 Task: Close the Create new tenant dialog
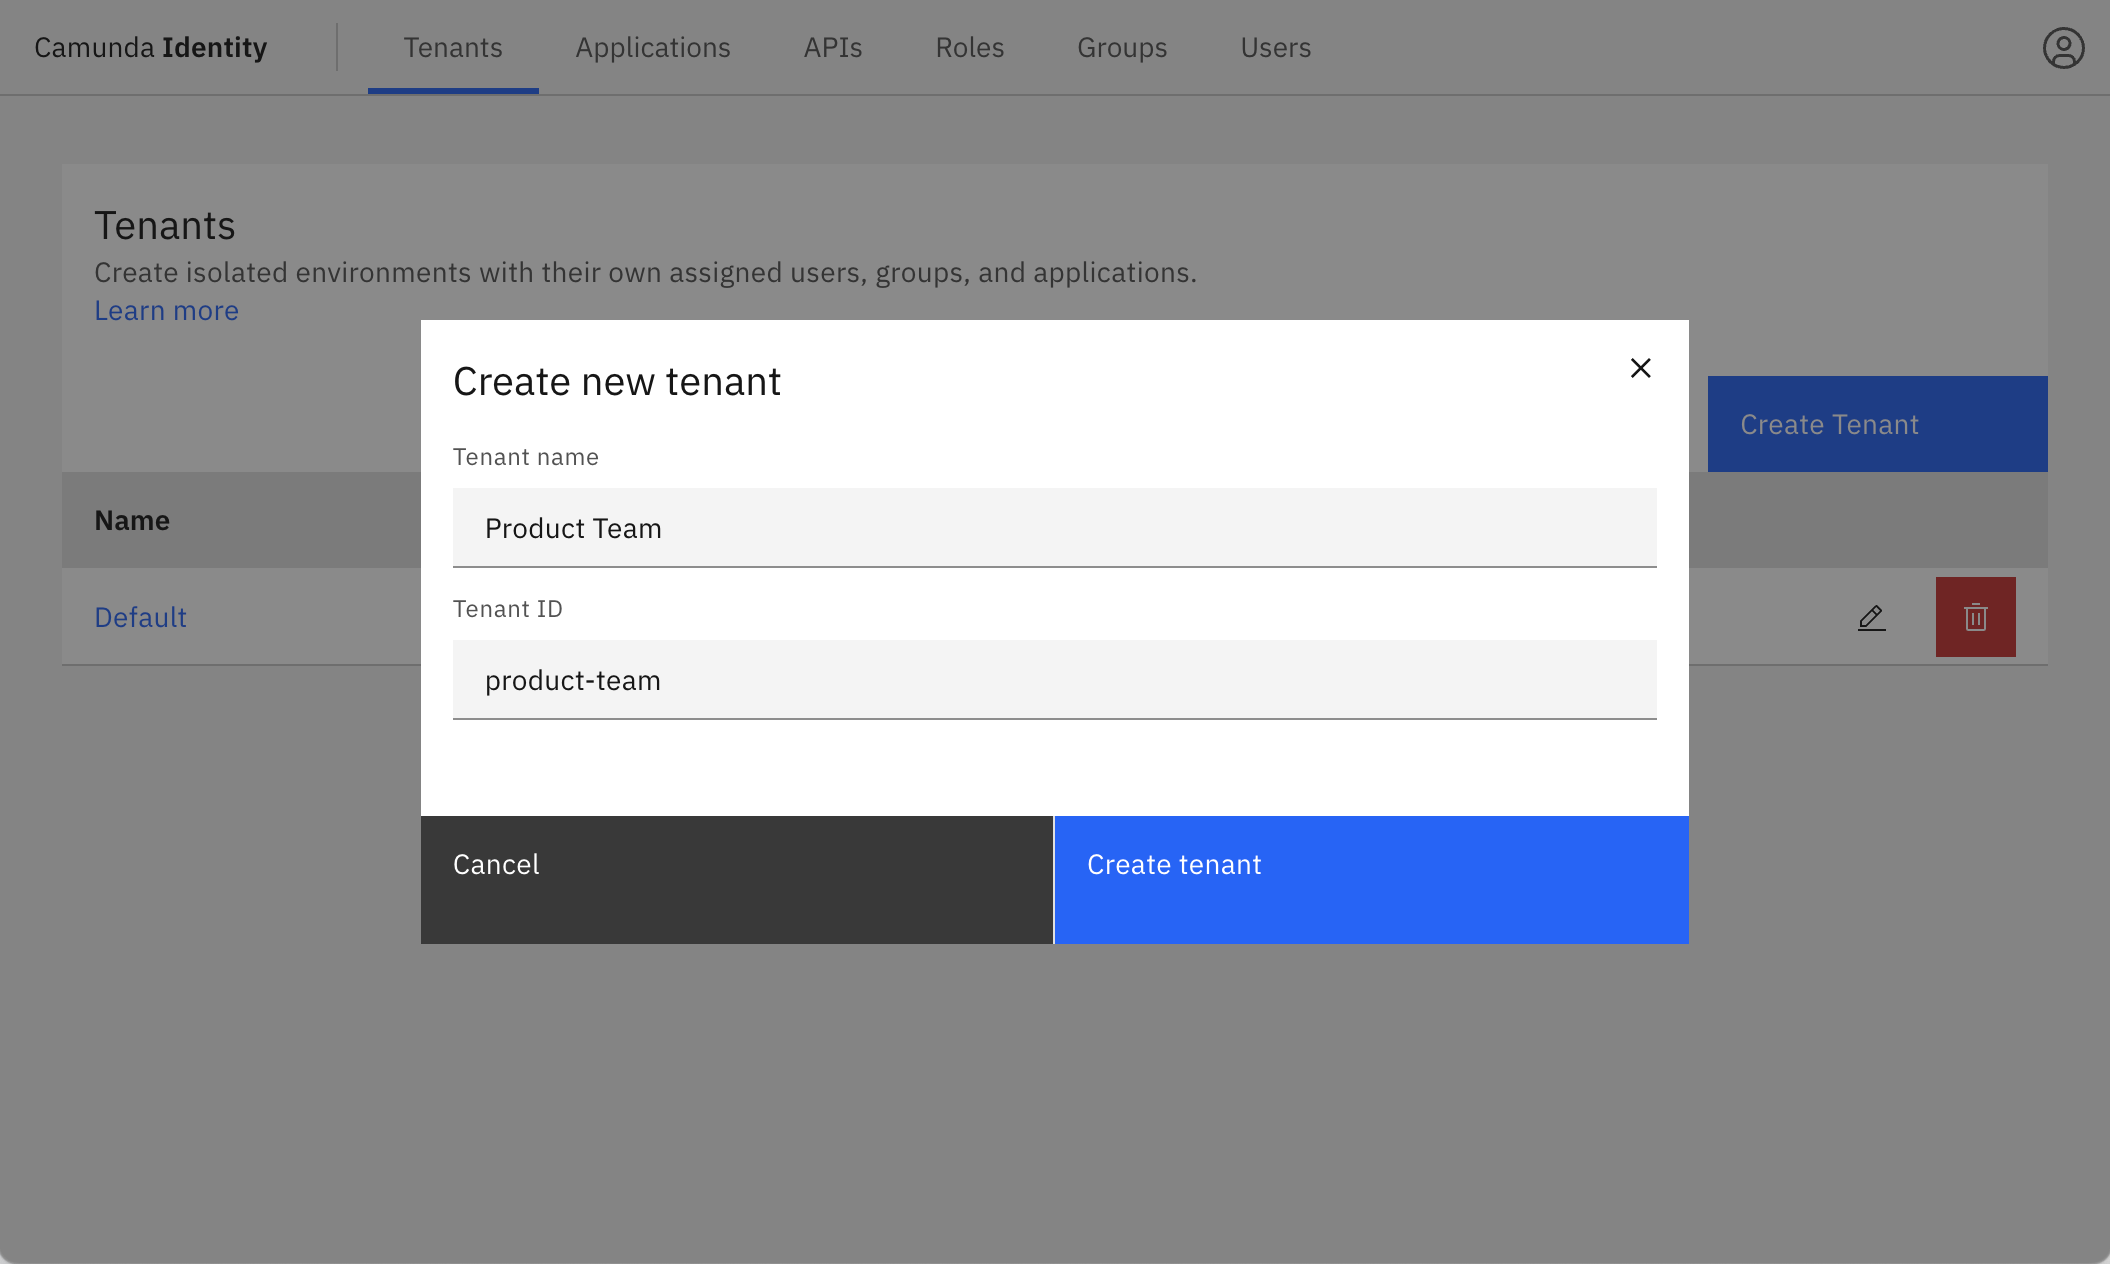coord(1639,368)
